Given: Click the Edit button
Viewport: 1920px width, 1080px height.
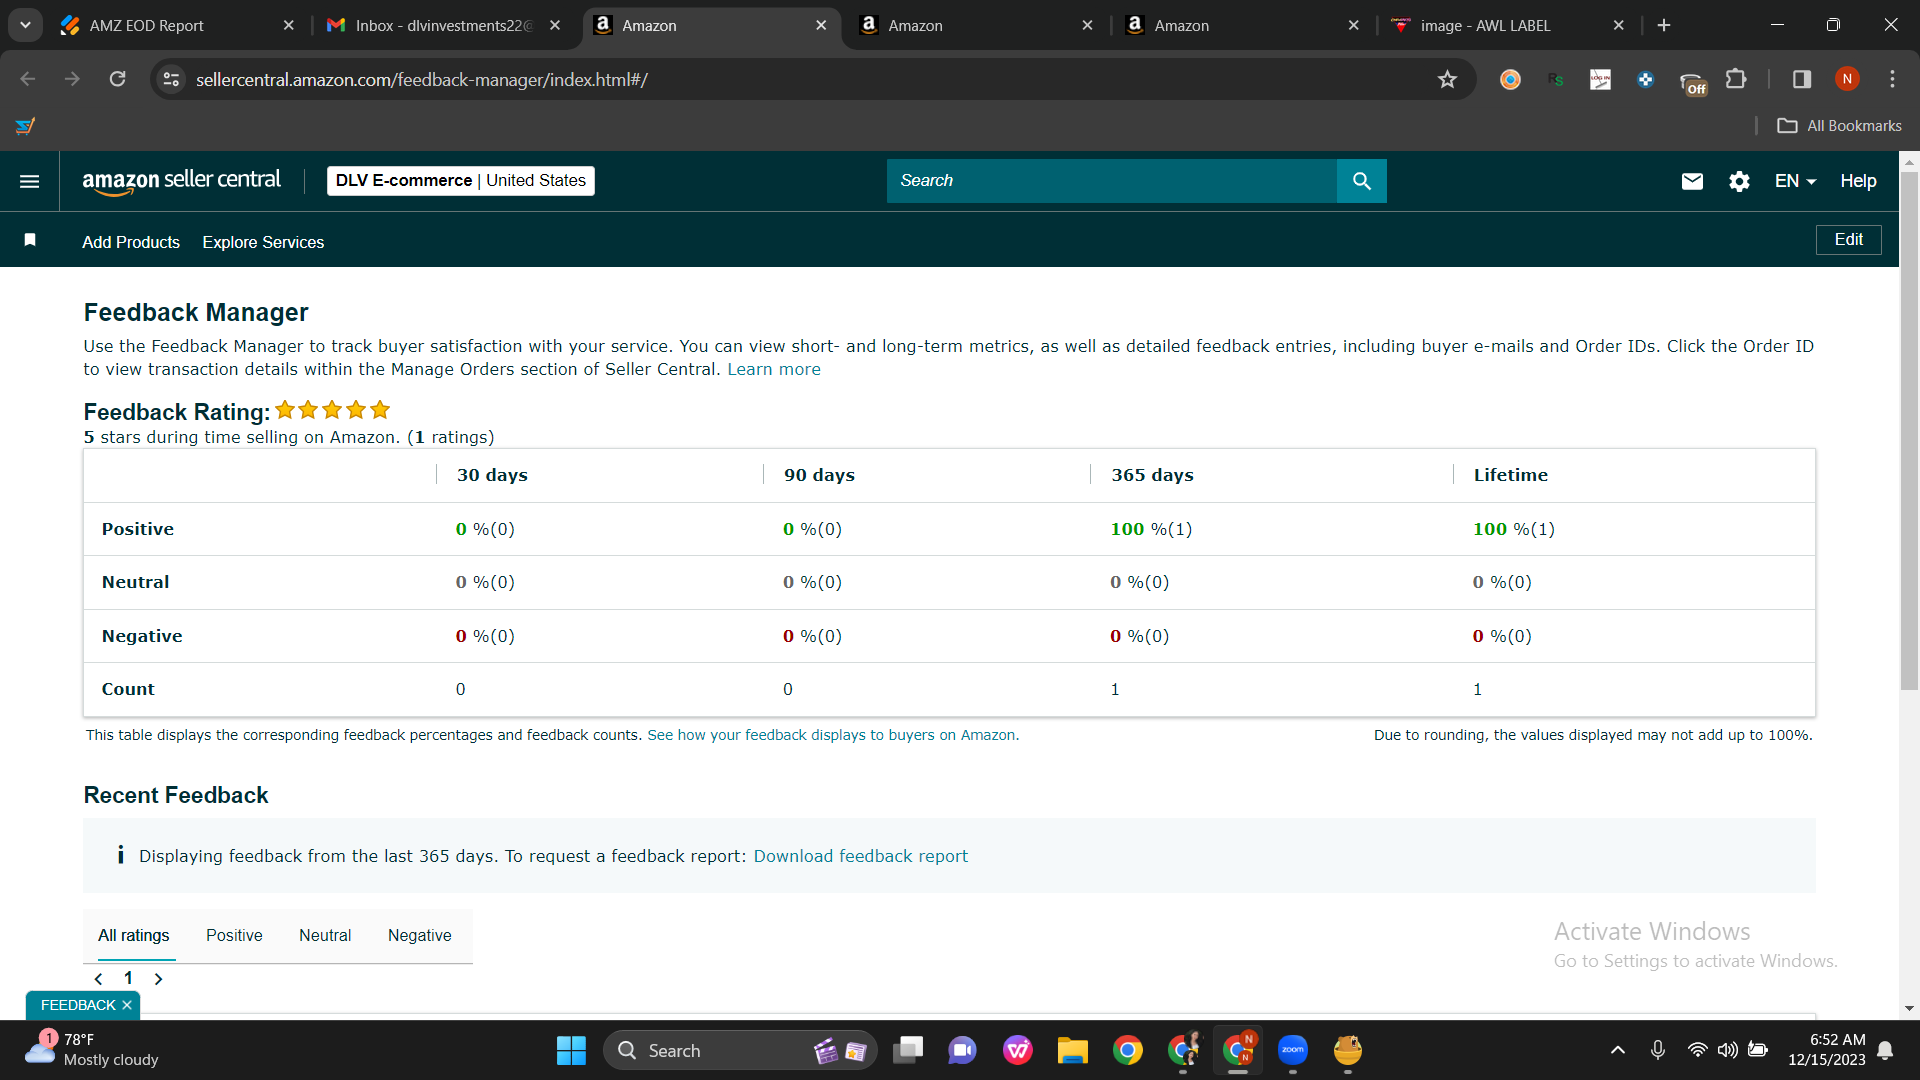Looking at the screenshot, I should 1848,240.
